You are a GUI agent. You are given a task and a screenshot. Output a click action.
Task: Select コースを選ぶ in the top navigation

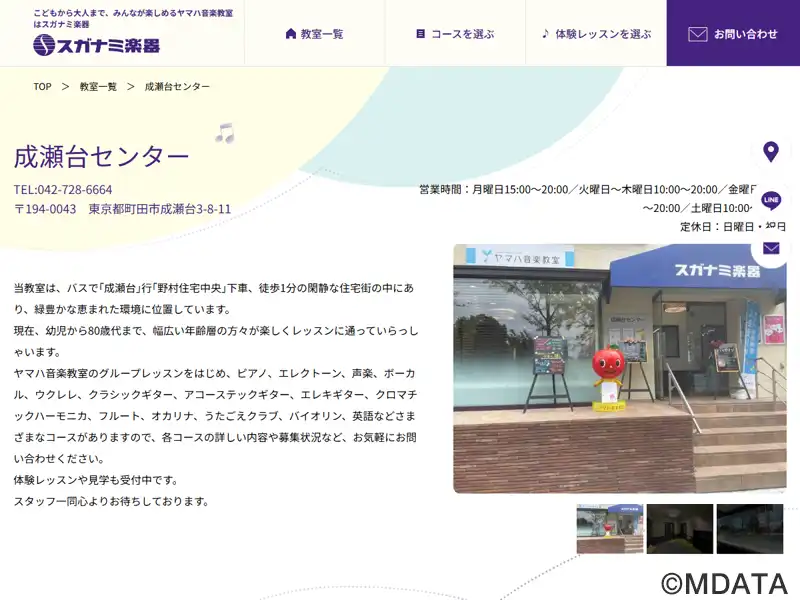pos(455,34)
